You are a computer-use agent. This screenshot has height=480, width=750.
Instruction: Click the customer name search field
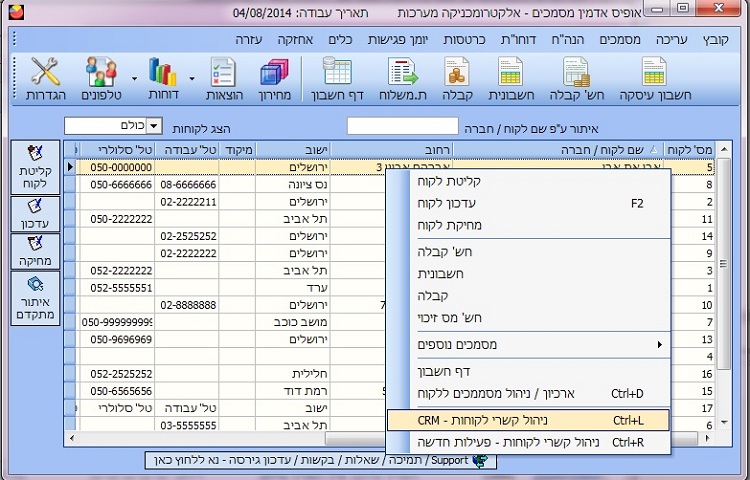[403, 126]
